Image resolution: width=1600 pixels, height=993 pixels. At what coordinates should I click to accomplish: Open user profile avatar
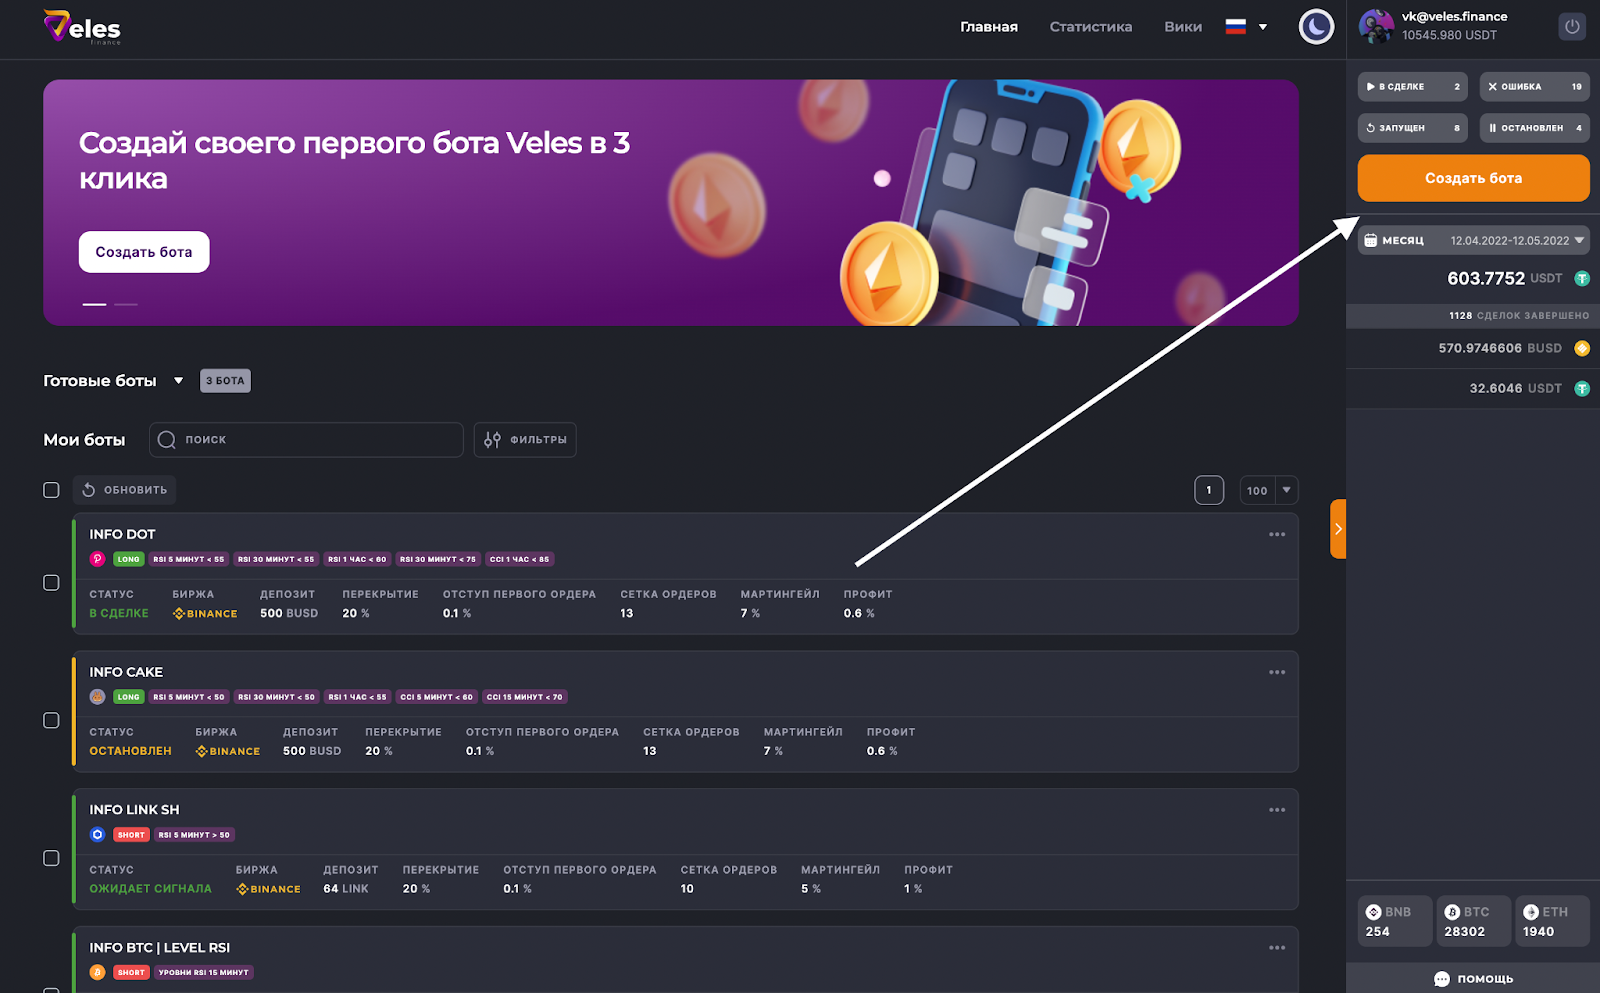coord(1376,27)
